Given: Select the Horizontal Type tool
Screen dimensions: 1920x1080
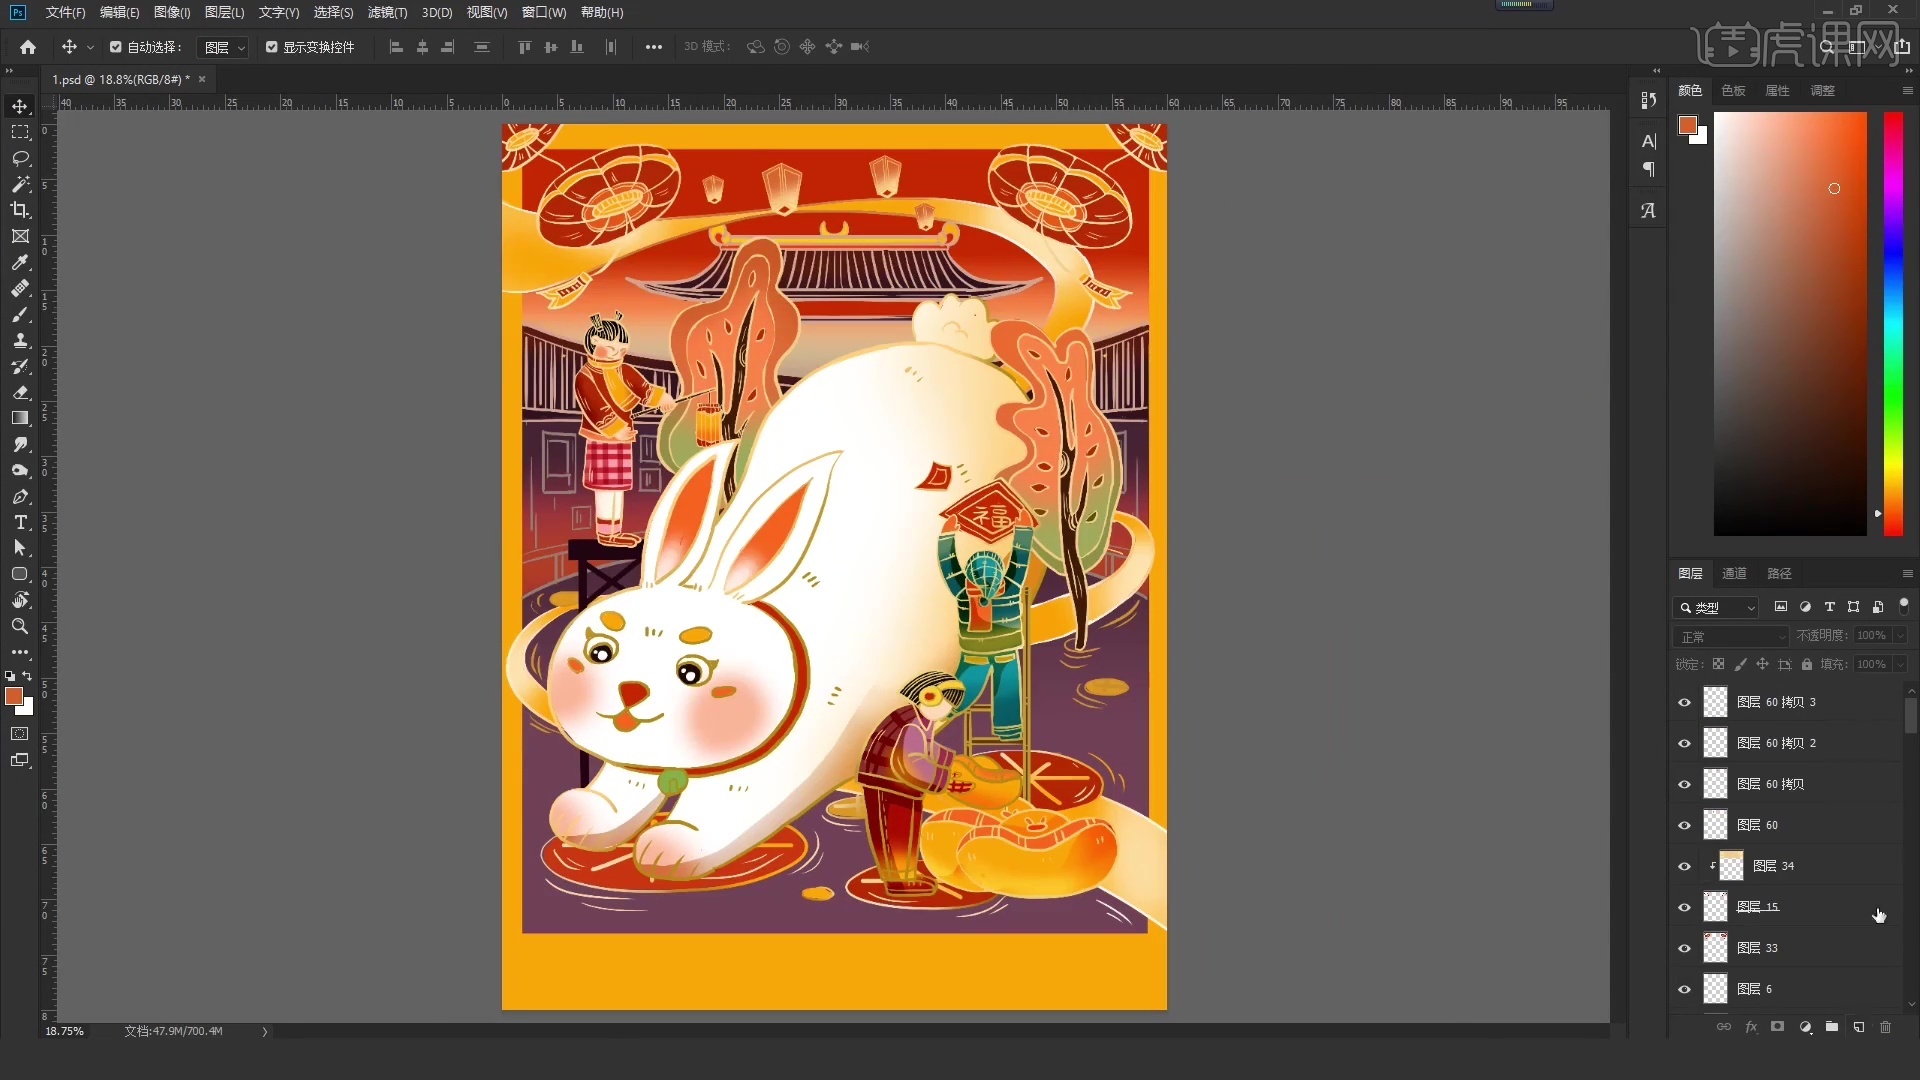Looking at the screenshot, I should (20, 522).
